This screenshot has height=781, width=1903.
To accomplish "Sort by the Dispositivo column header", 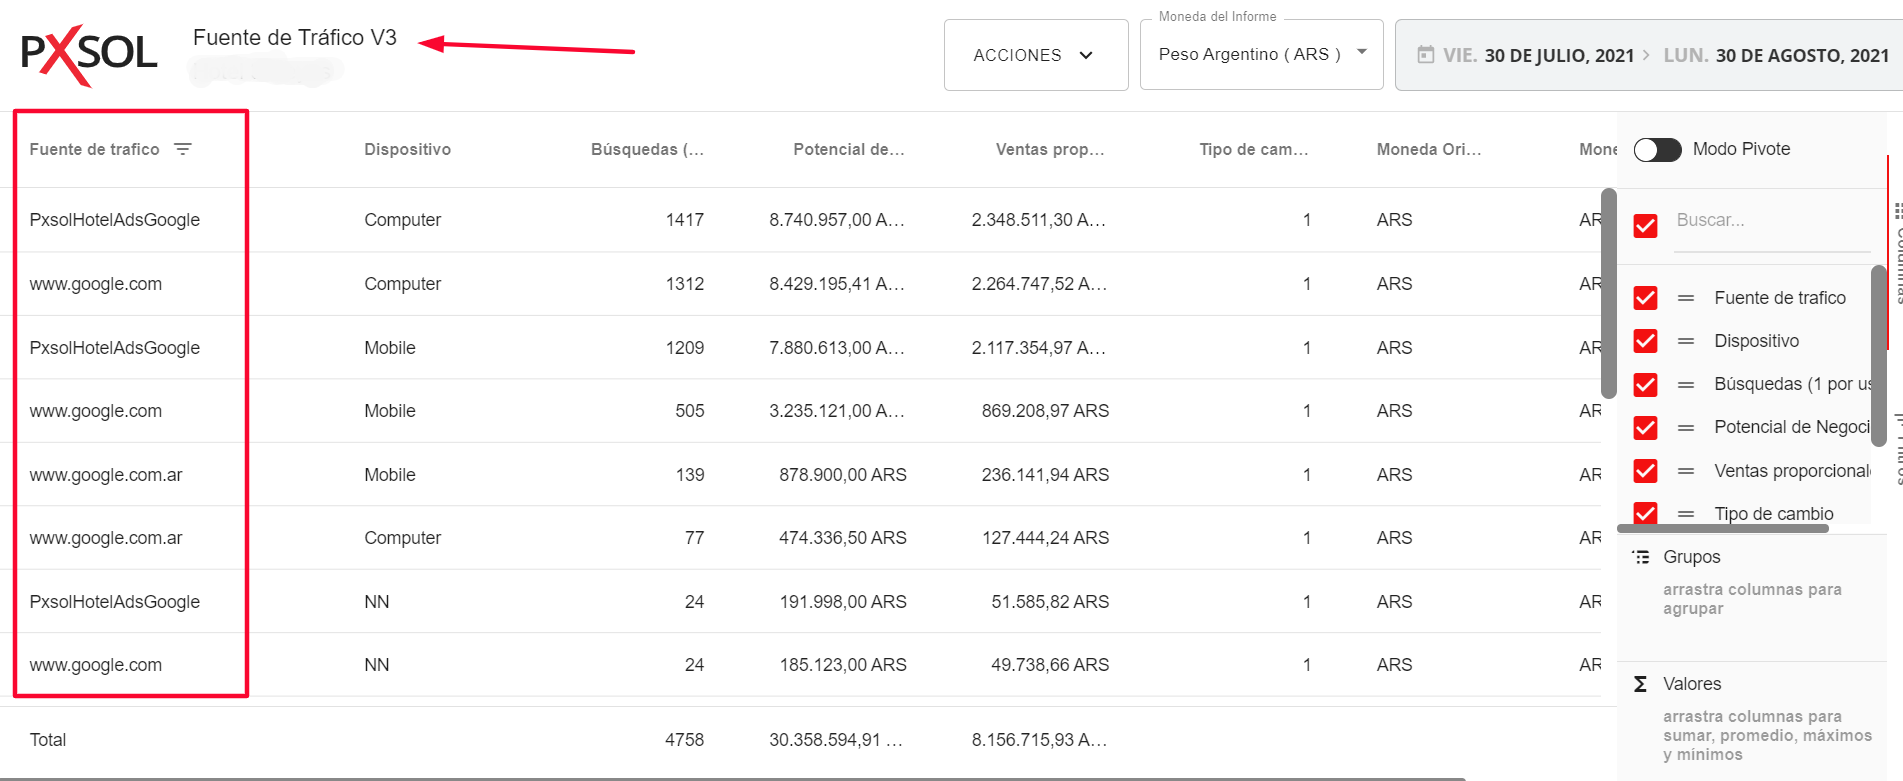I will [407, 149].
